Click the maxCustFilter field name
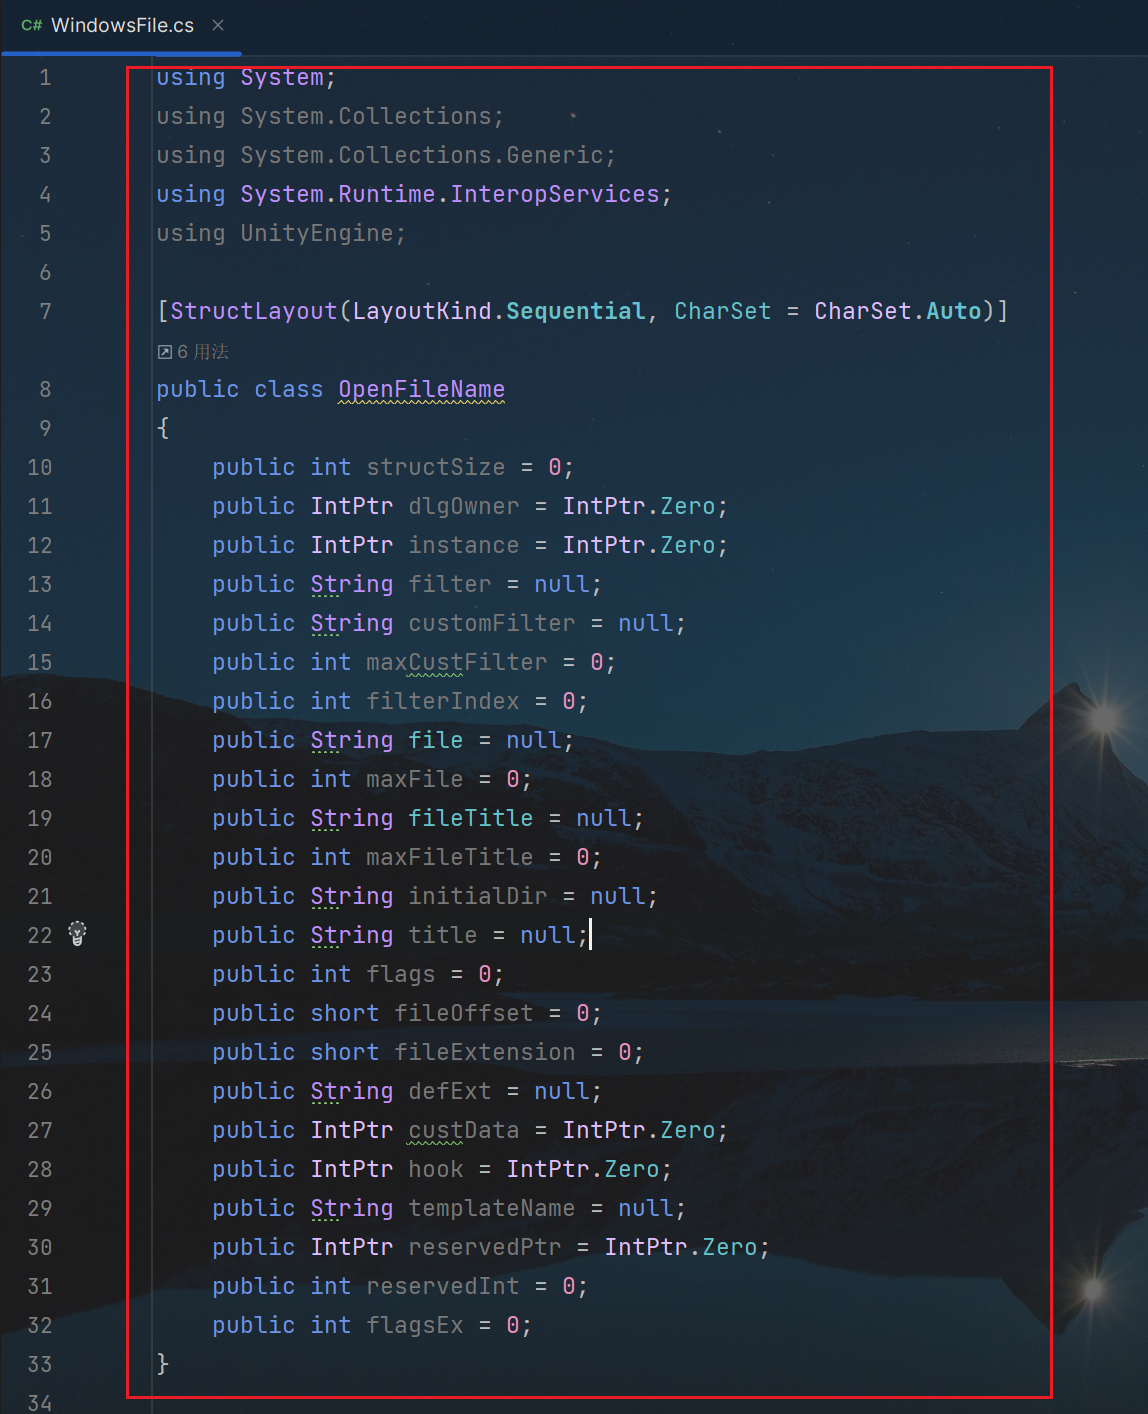This screenshot has height=1414, width=1148. (x=457, y=662)
